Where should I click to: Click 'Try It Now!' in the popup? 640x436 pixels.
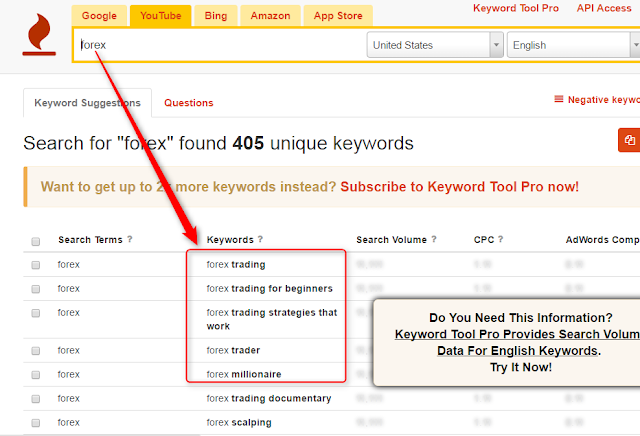click(x=521, y=367)
